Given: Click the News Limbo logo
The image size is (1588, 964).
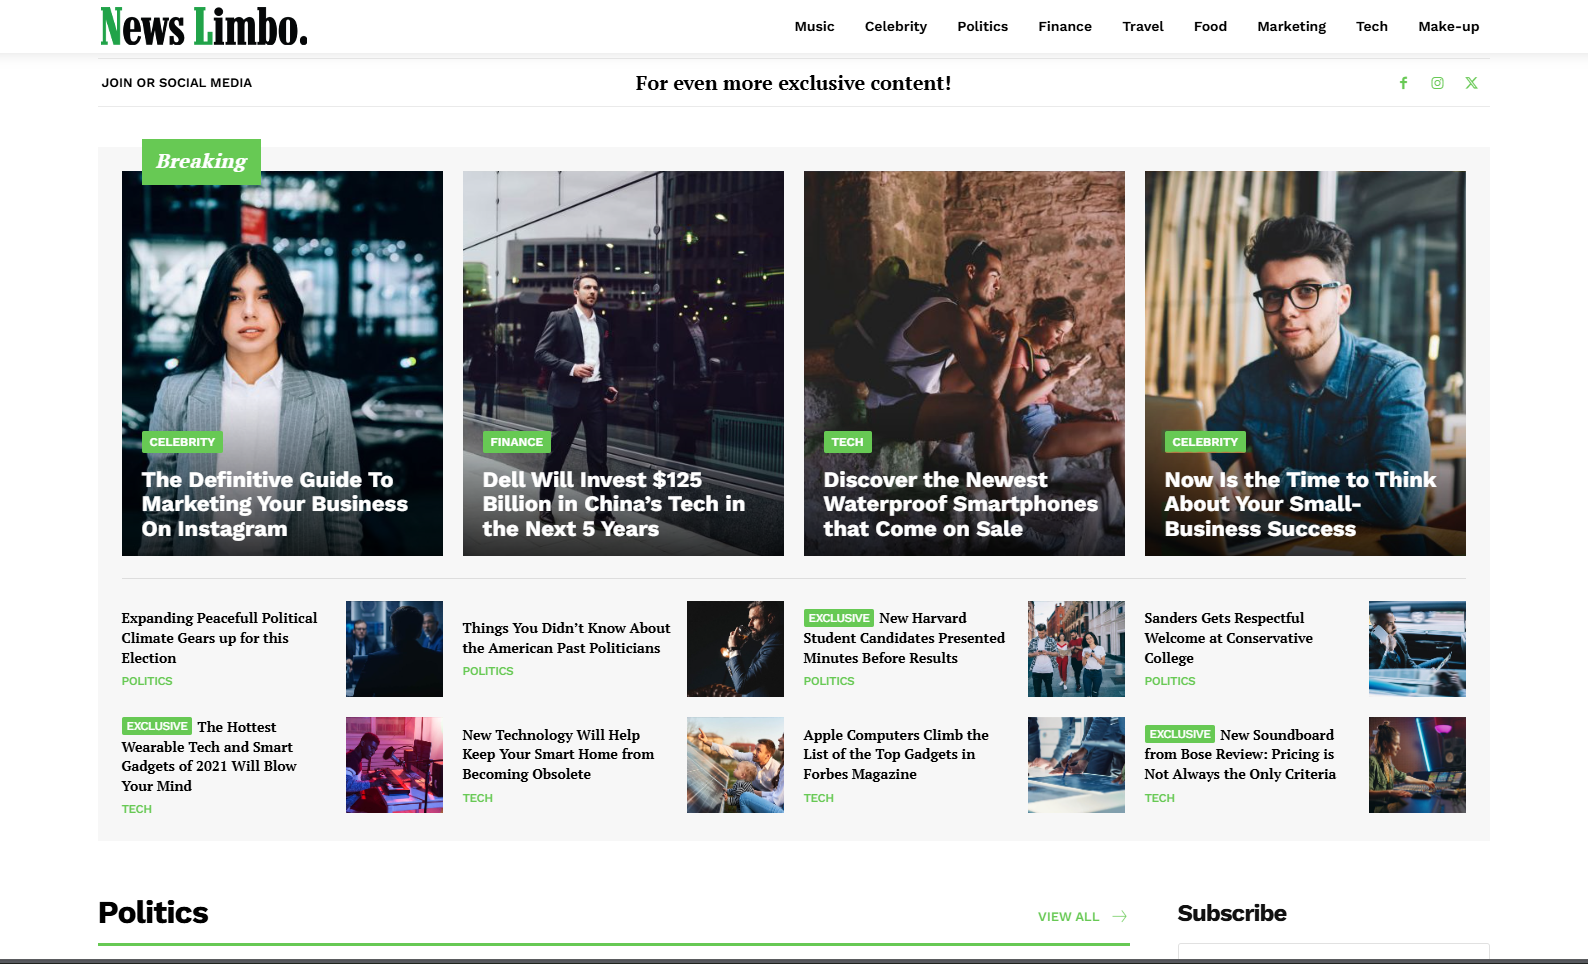Looking at the screenshot, I should tap(204, 27).
